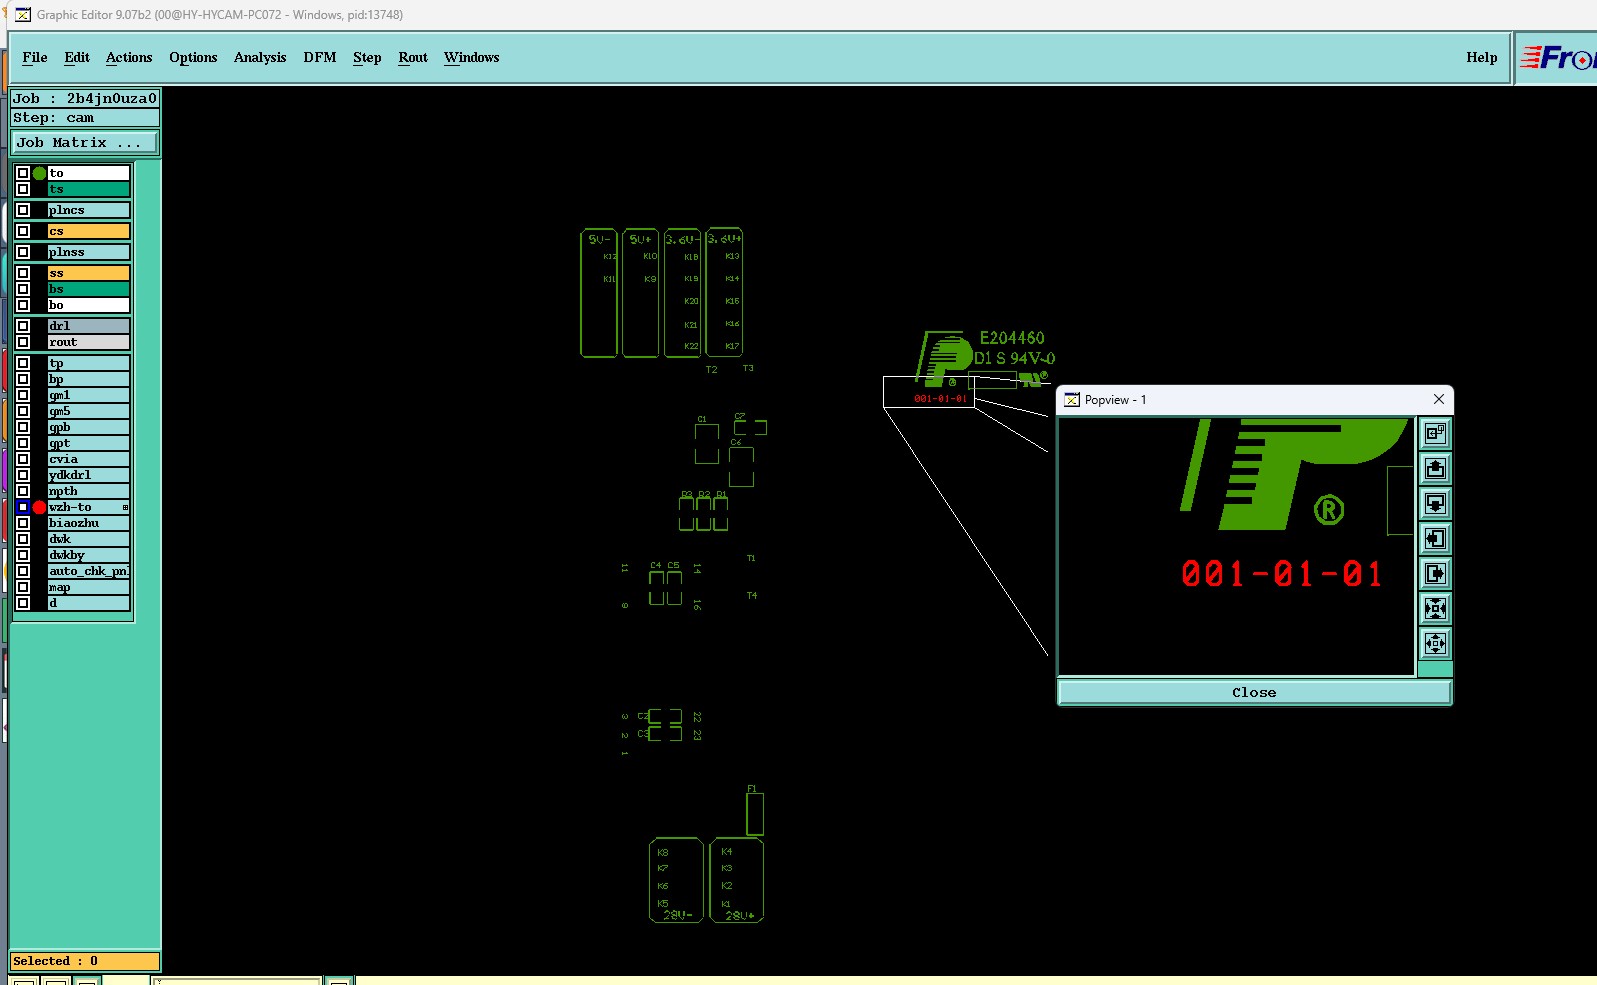Click the Frontline logo in the corner
The image size is (1597, 985).
click(1557, 58)
